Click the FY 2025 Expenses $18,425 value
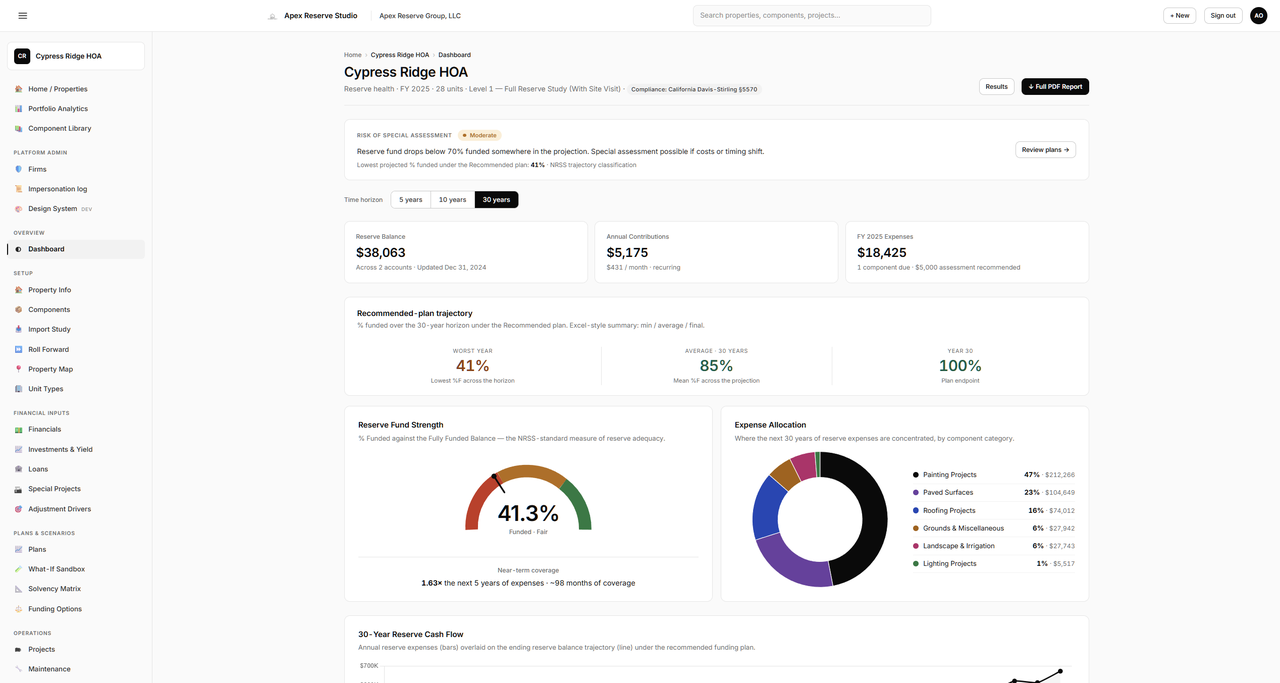Viewport: 1280px width, 683px height. pyautogui.click(x=882, y=253)
